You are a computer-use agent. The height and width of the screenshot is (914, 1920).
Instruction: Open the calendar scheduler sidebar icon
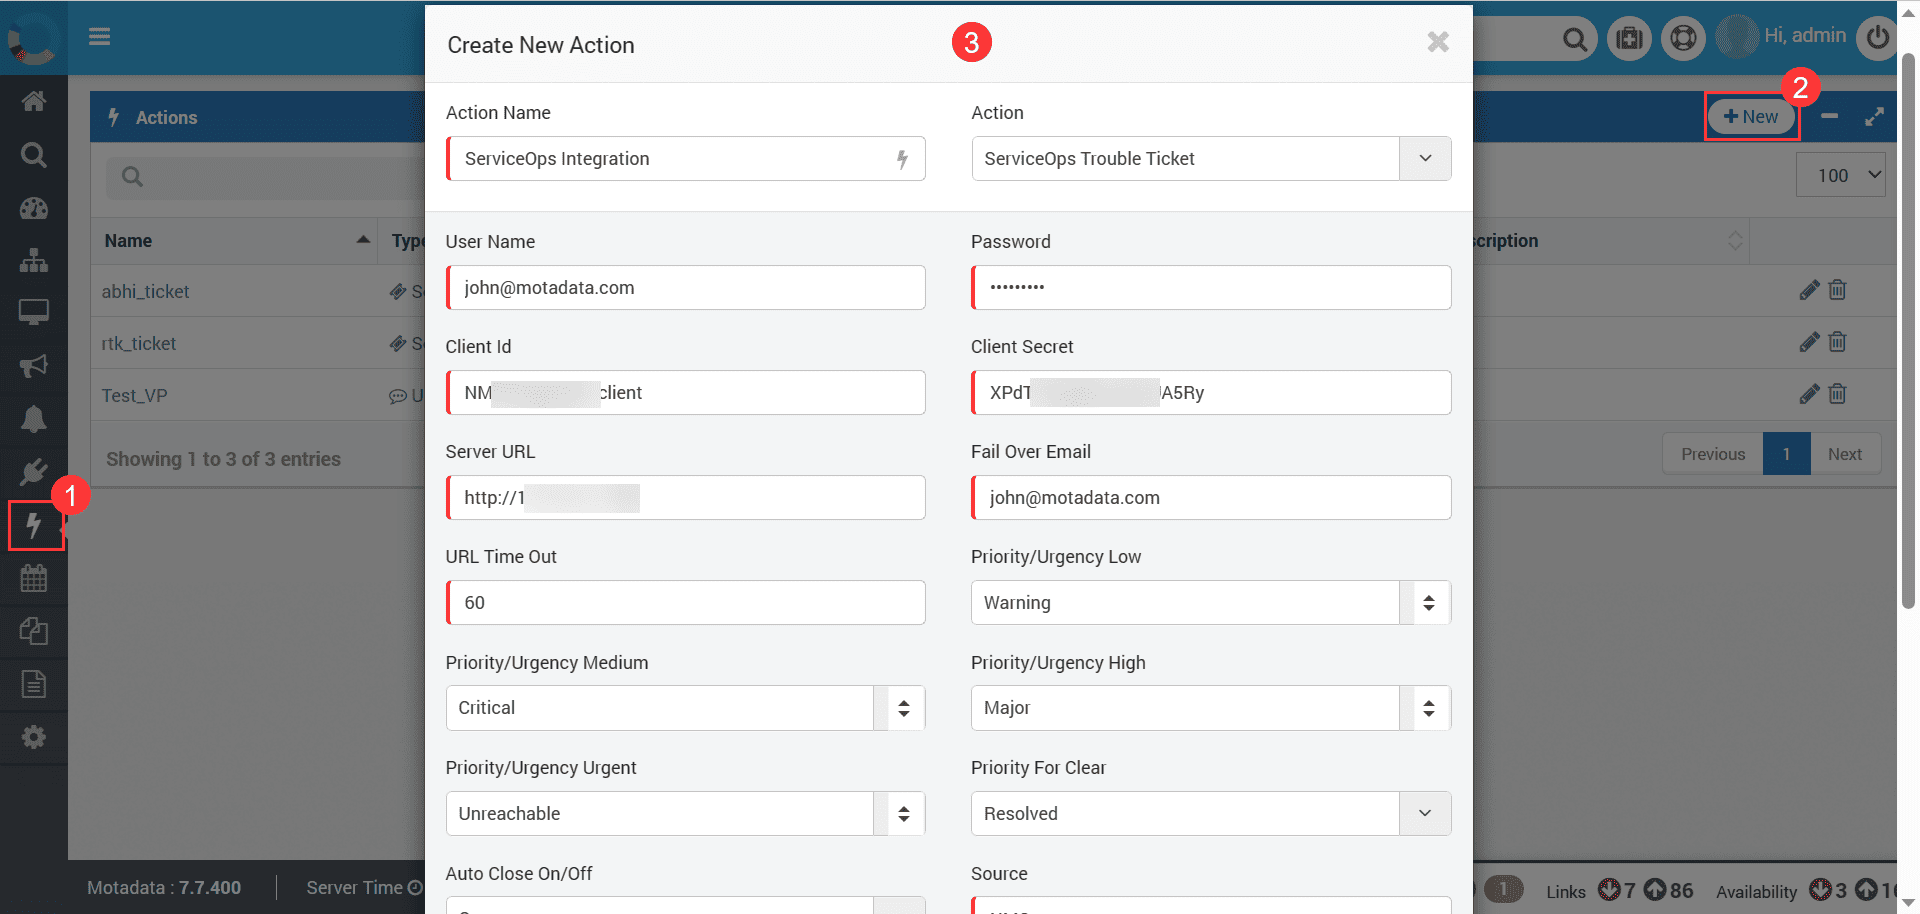pos(34,578)
